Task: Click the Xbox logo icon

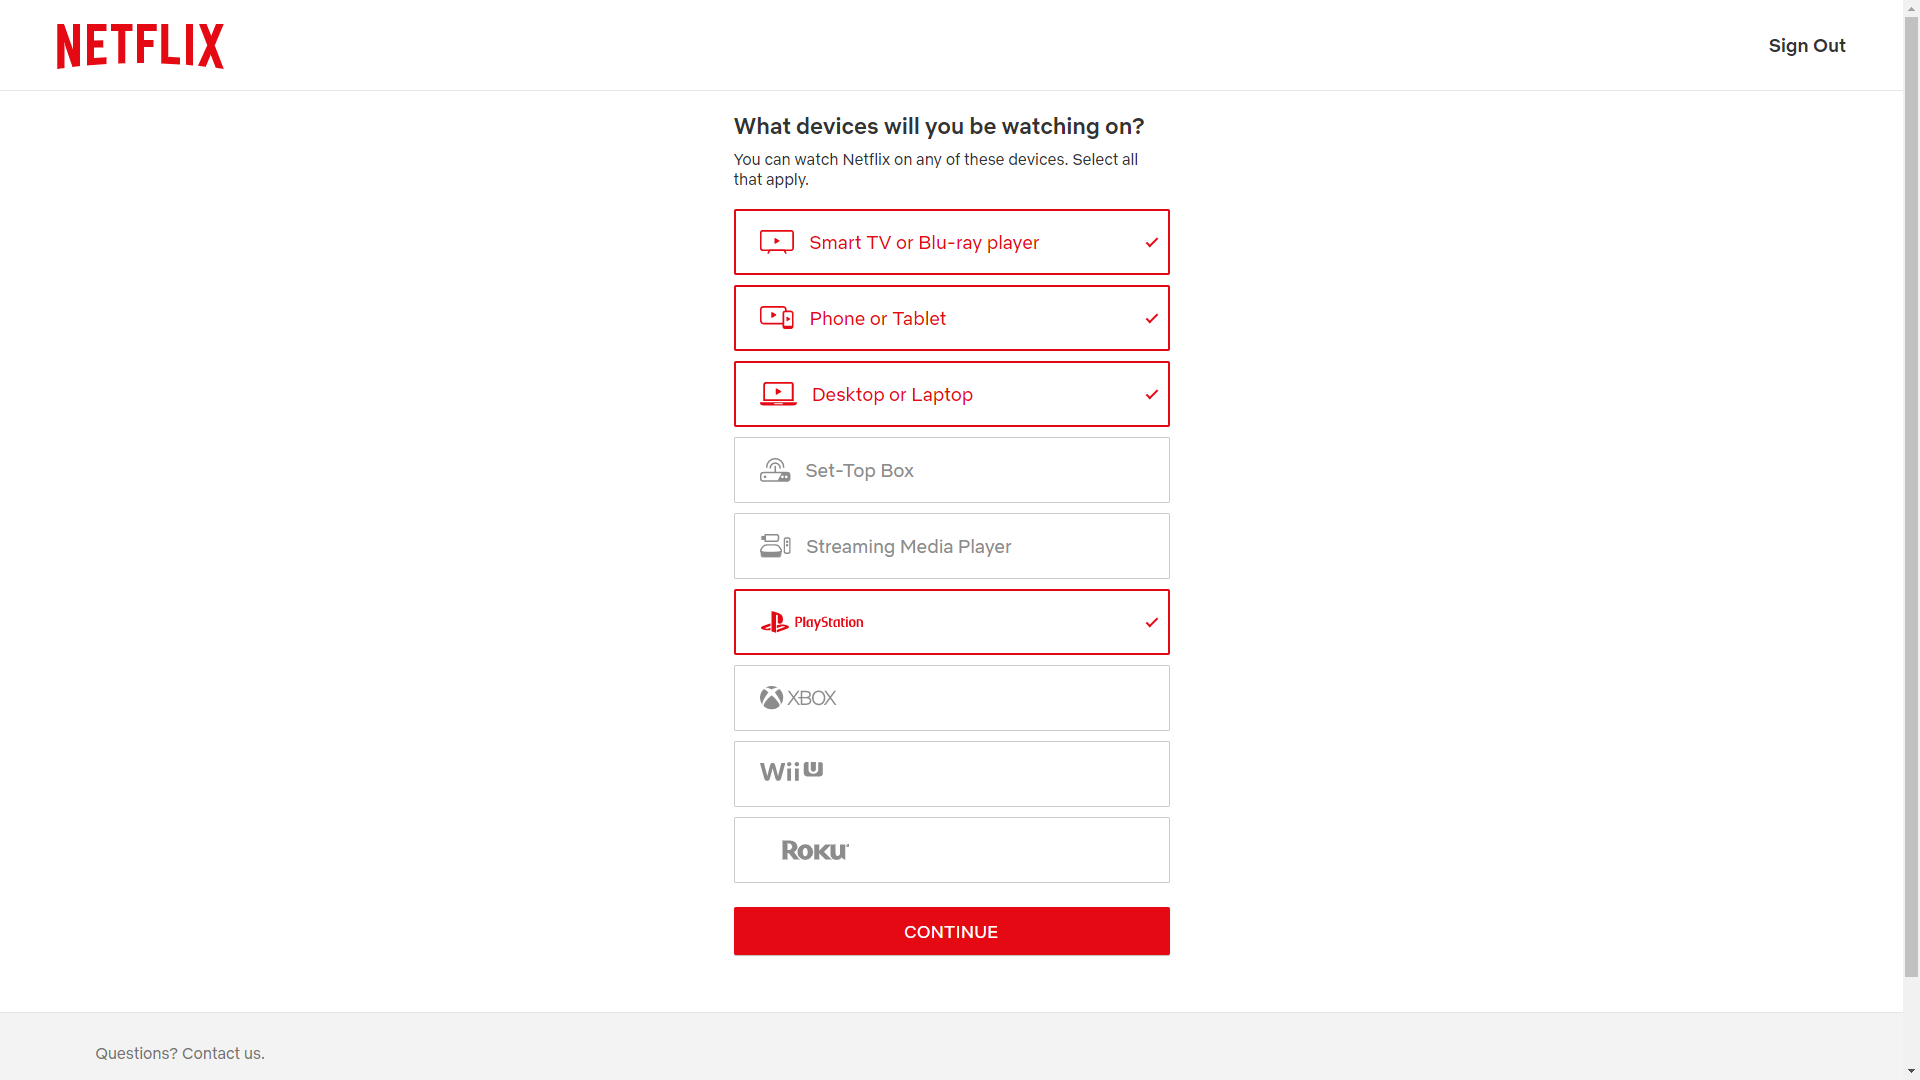Action: [x=771, y=698]
